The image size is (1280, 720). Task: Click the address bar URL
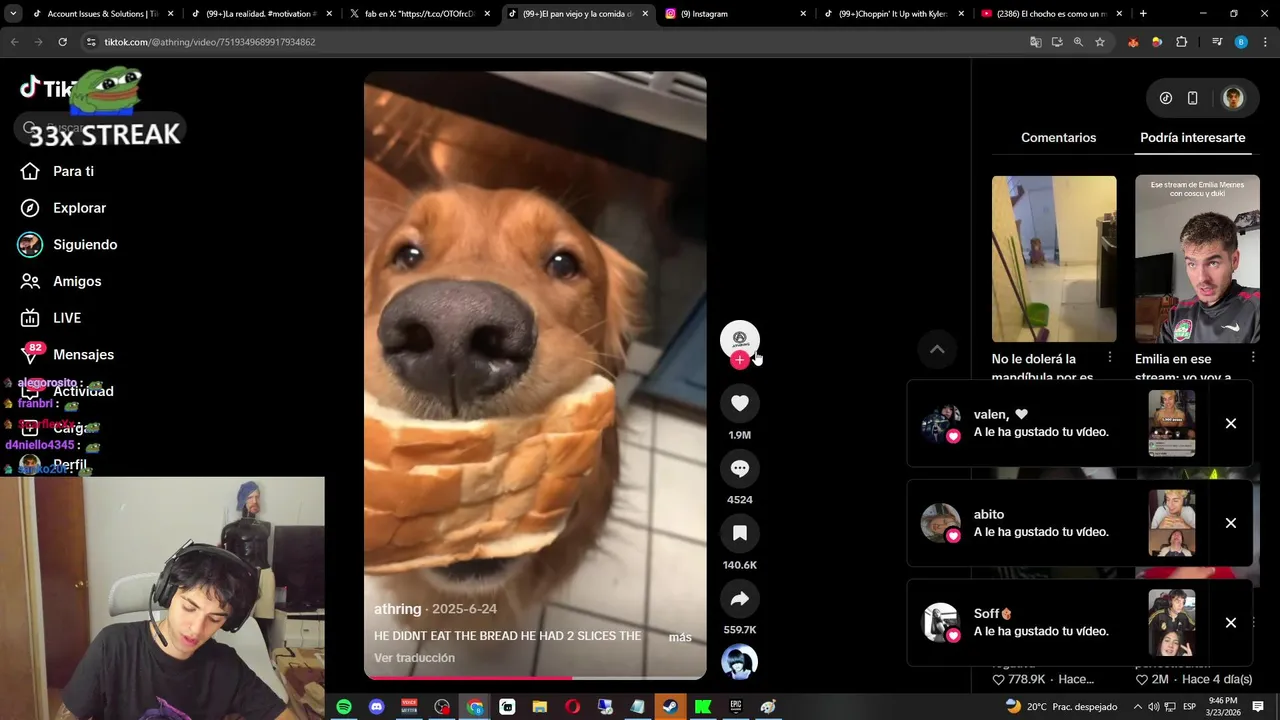click(x=210, y=42)
